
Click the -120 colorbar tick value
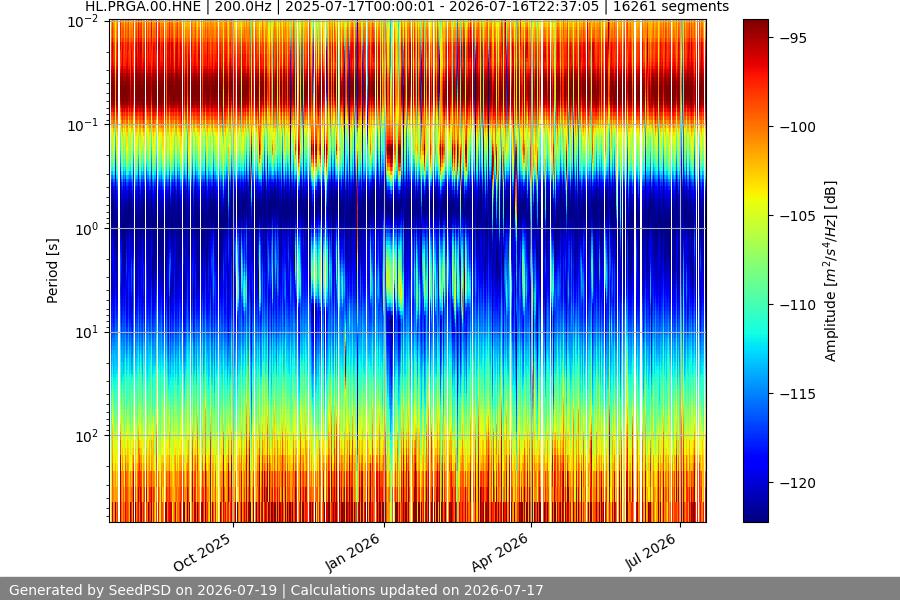click(x=798, y=483)
